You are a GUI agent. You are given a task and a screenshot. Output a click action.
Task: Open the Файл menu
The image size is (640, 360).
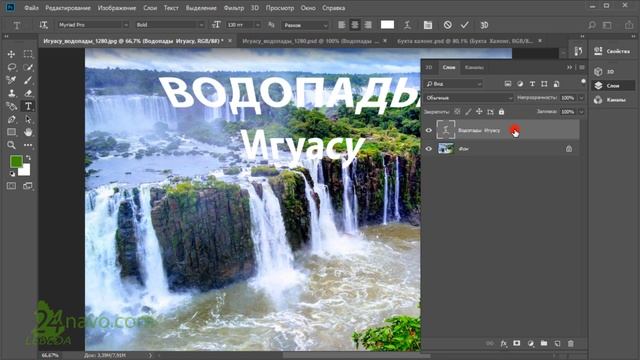[x=31, y=8]
